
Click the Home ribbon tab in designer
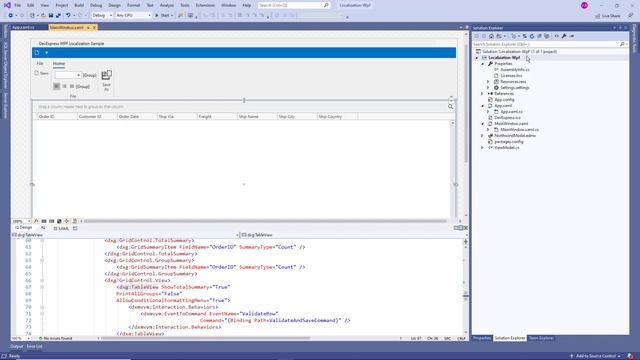59,64
